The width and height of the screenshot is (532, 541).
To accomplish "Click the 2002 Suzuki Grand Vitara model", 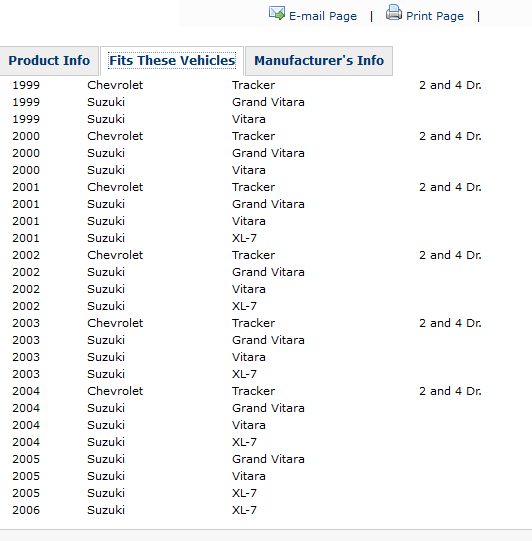I will coord(268,272).
